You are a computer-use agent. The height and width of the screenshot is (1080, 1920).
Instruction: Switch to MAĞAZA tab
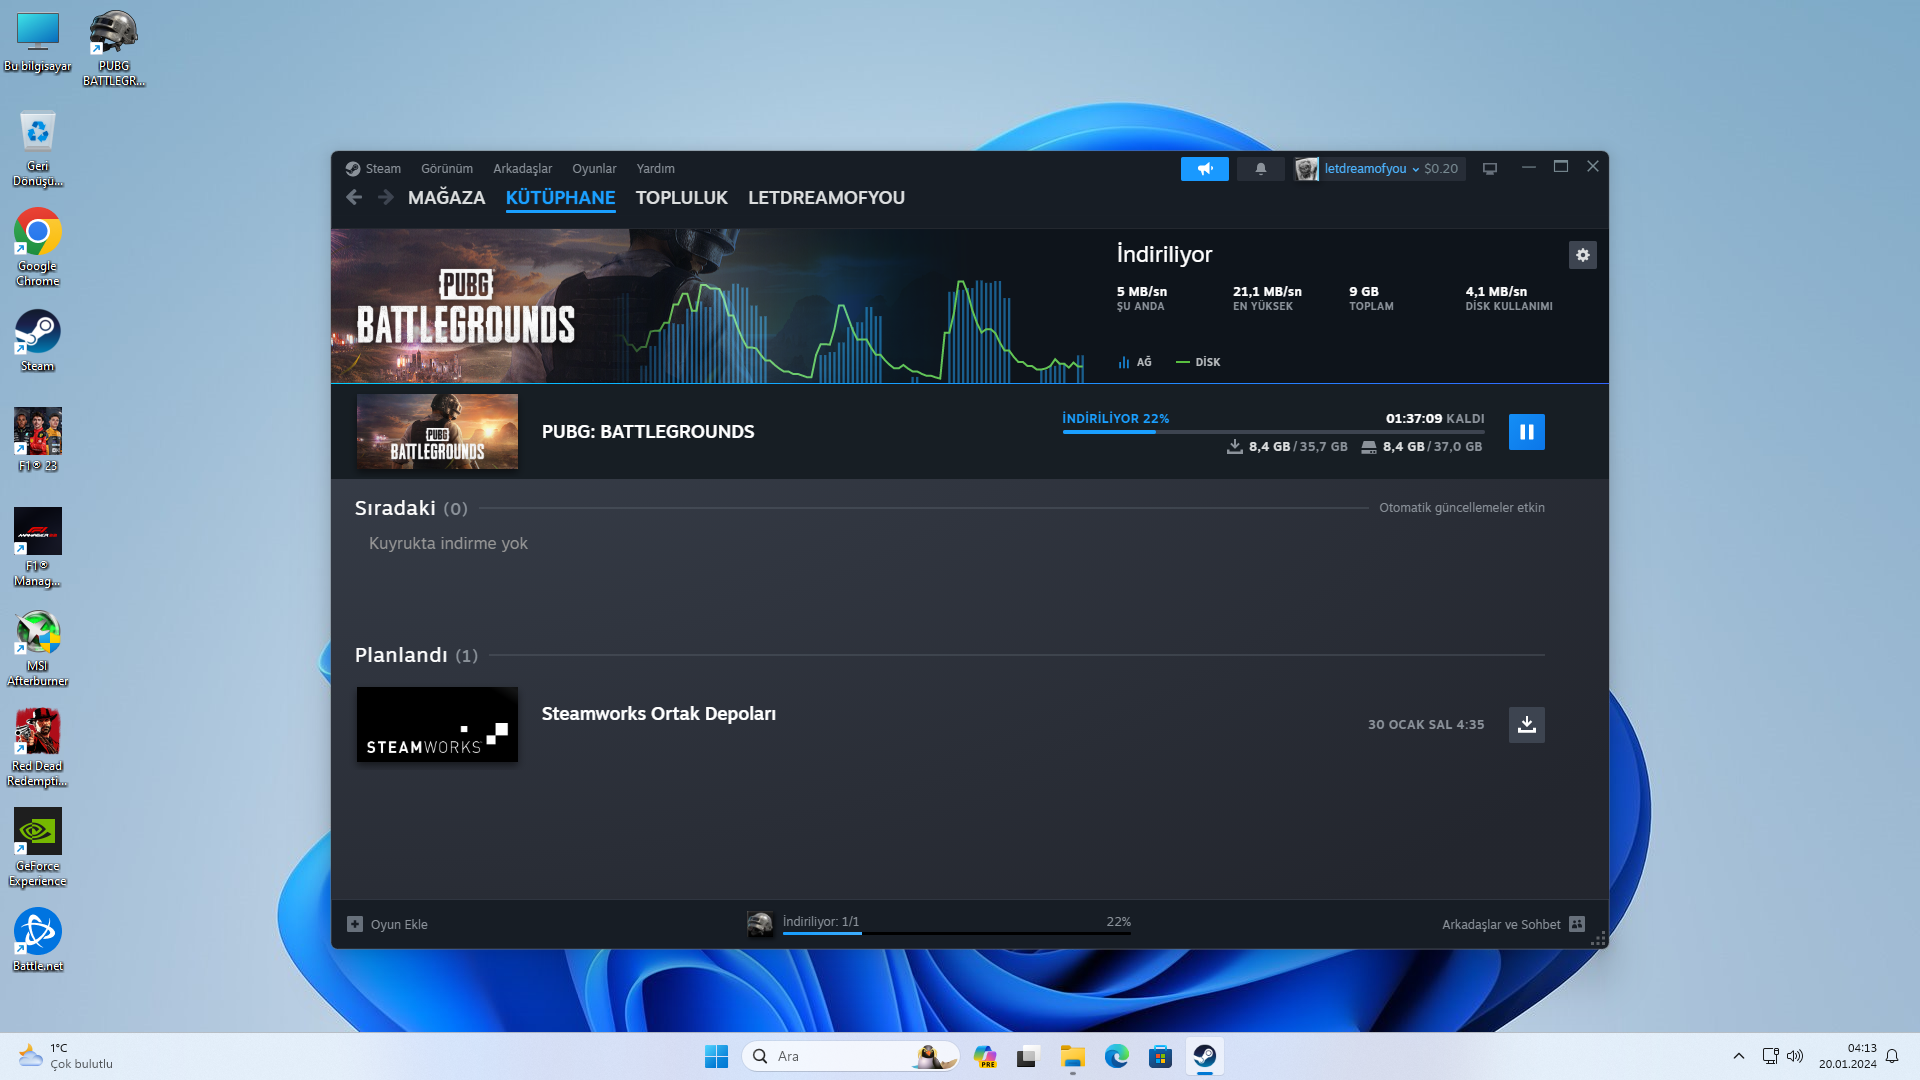(x=446, y=198)
